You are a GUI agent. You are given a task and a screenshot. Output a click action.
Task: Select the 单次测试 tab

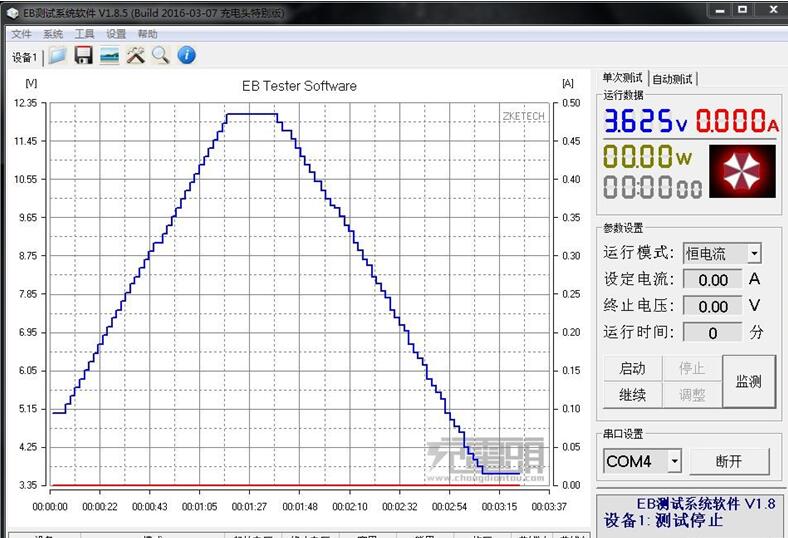coord(622,78)
